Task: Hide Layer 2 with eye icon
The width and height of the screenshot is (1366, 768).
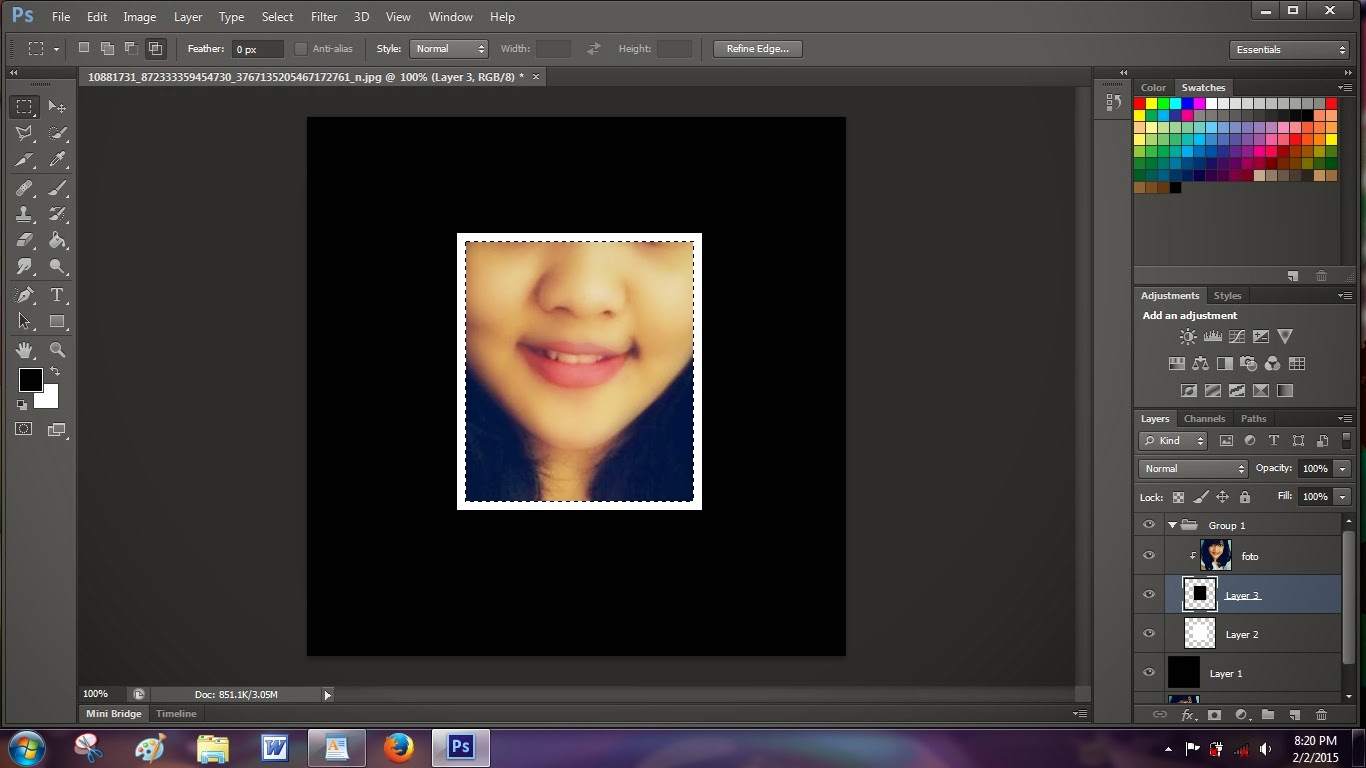Action: click(x=1148, y=634)
